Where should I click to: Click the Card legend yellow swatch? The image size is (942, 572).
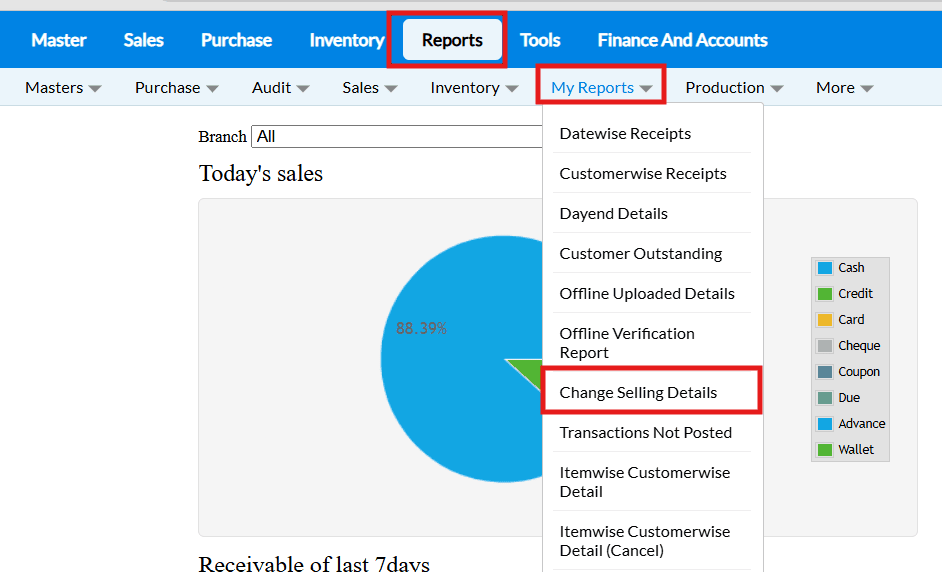pos(825,320)
